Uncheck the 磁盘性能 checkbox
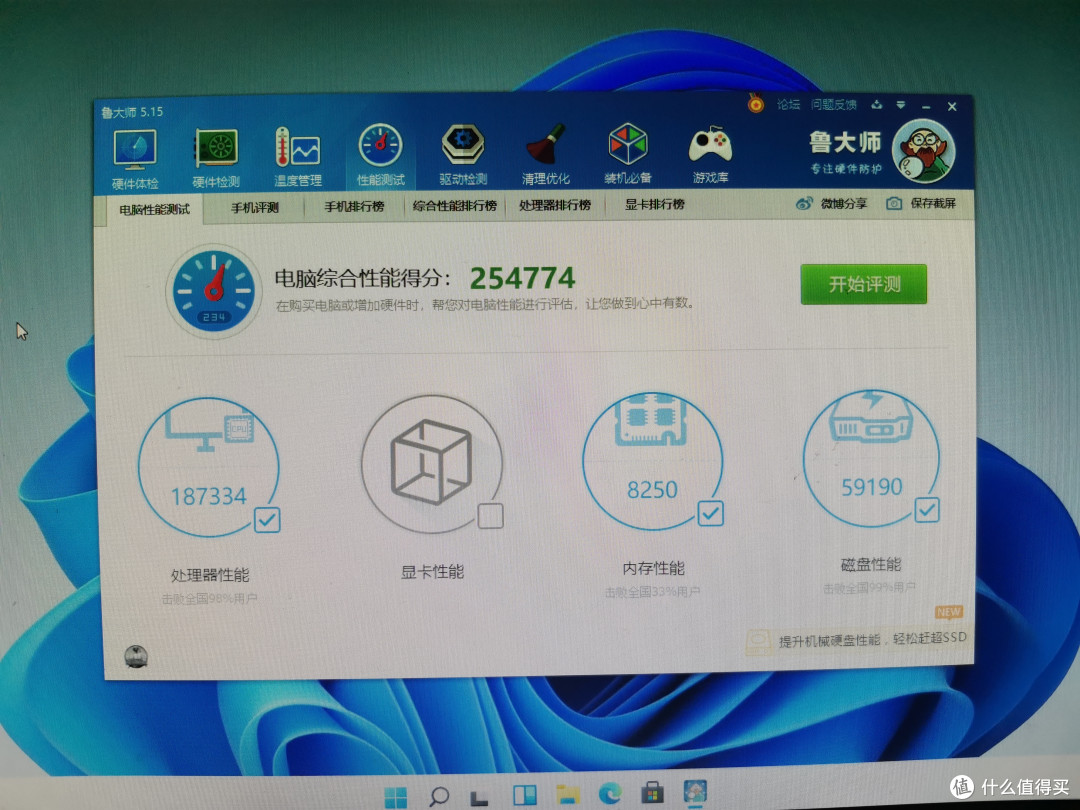 (x=926, y=510)
